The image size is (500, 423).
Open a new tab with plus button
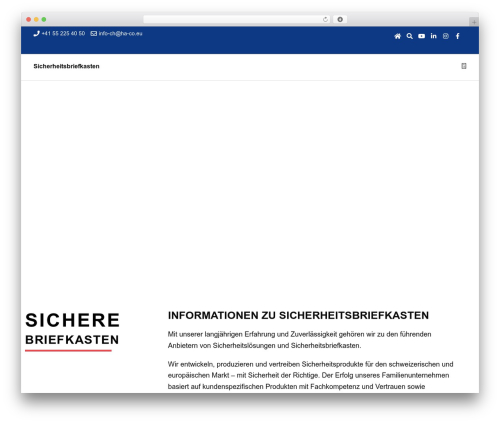[x=474, y=22]
